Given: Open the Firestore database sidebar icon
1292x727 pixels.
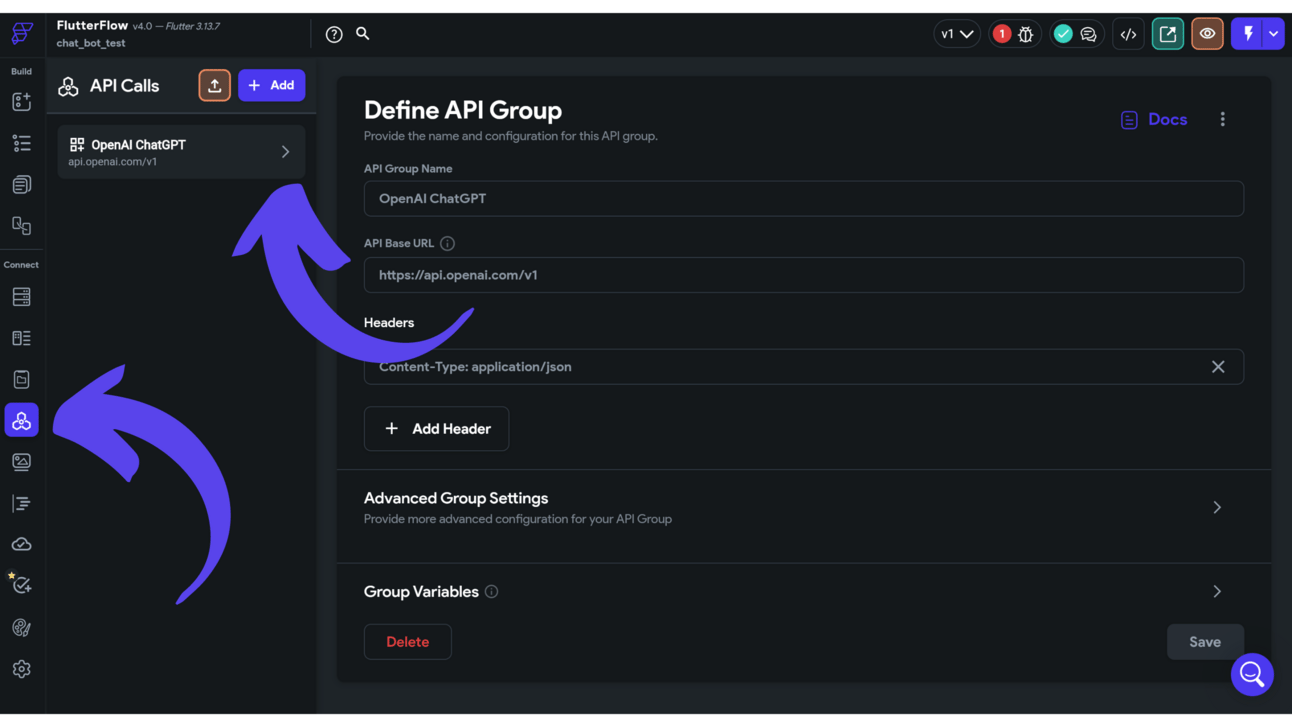Looking at the screenshot, I should tap(21, 297).
